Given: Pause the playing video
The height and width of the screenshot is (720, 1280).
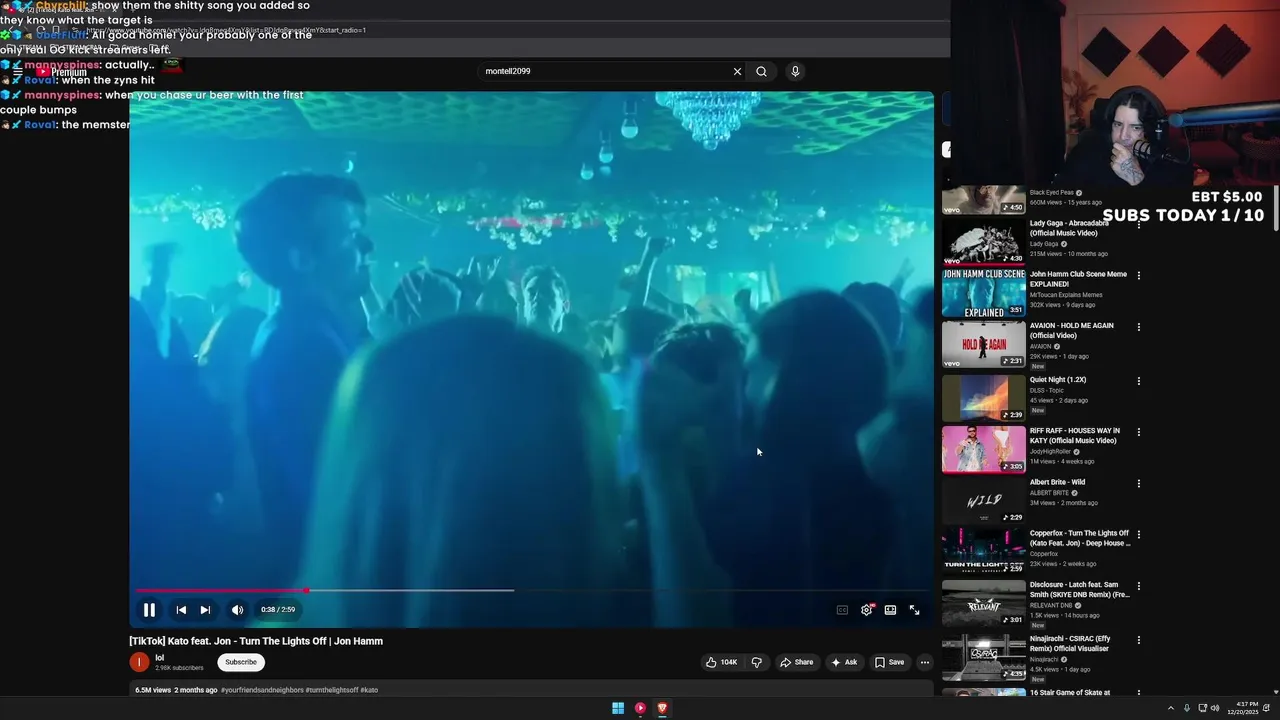Looking at the screenshot, I should (149, 610).
